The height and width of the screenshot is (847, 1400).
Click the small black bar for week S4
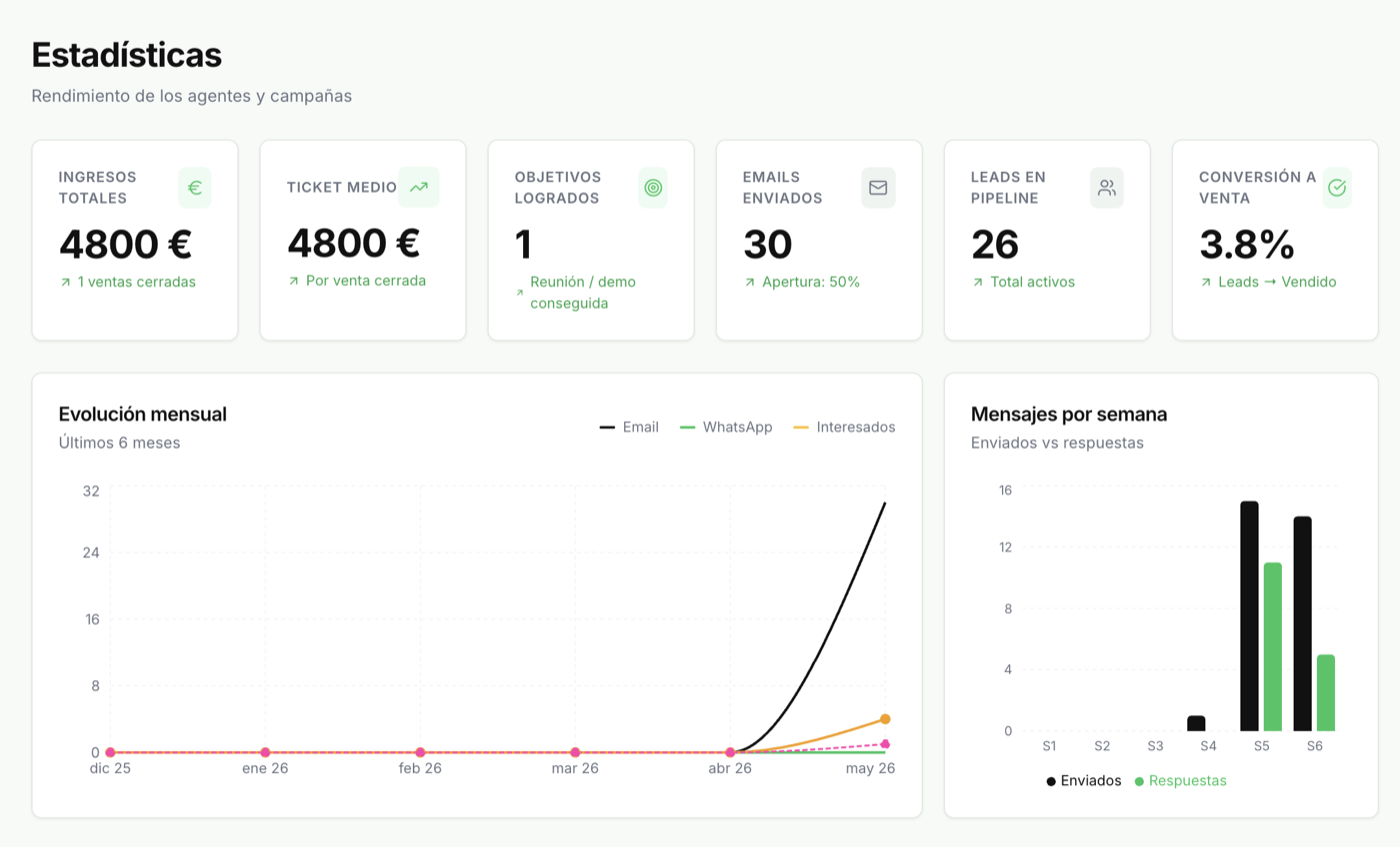[1196, 723]
